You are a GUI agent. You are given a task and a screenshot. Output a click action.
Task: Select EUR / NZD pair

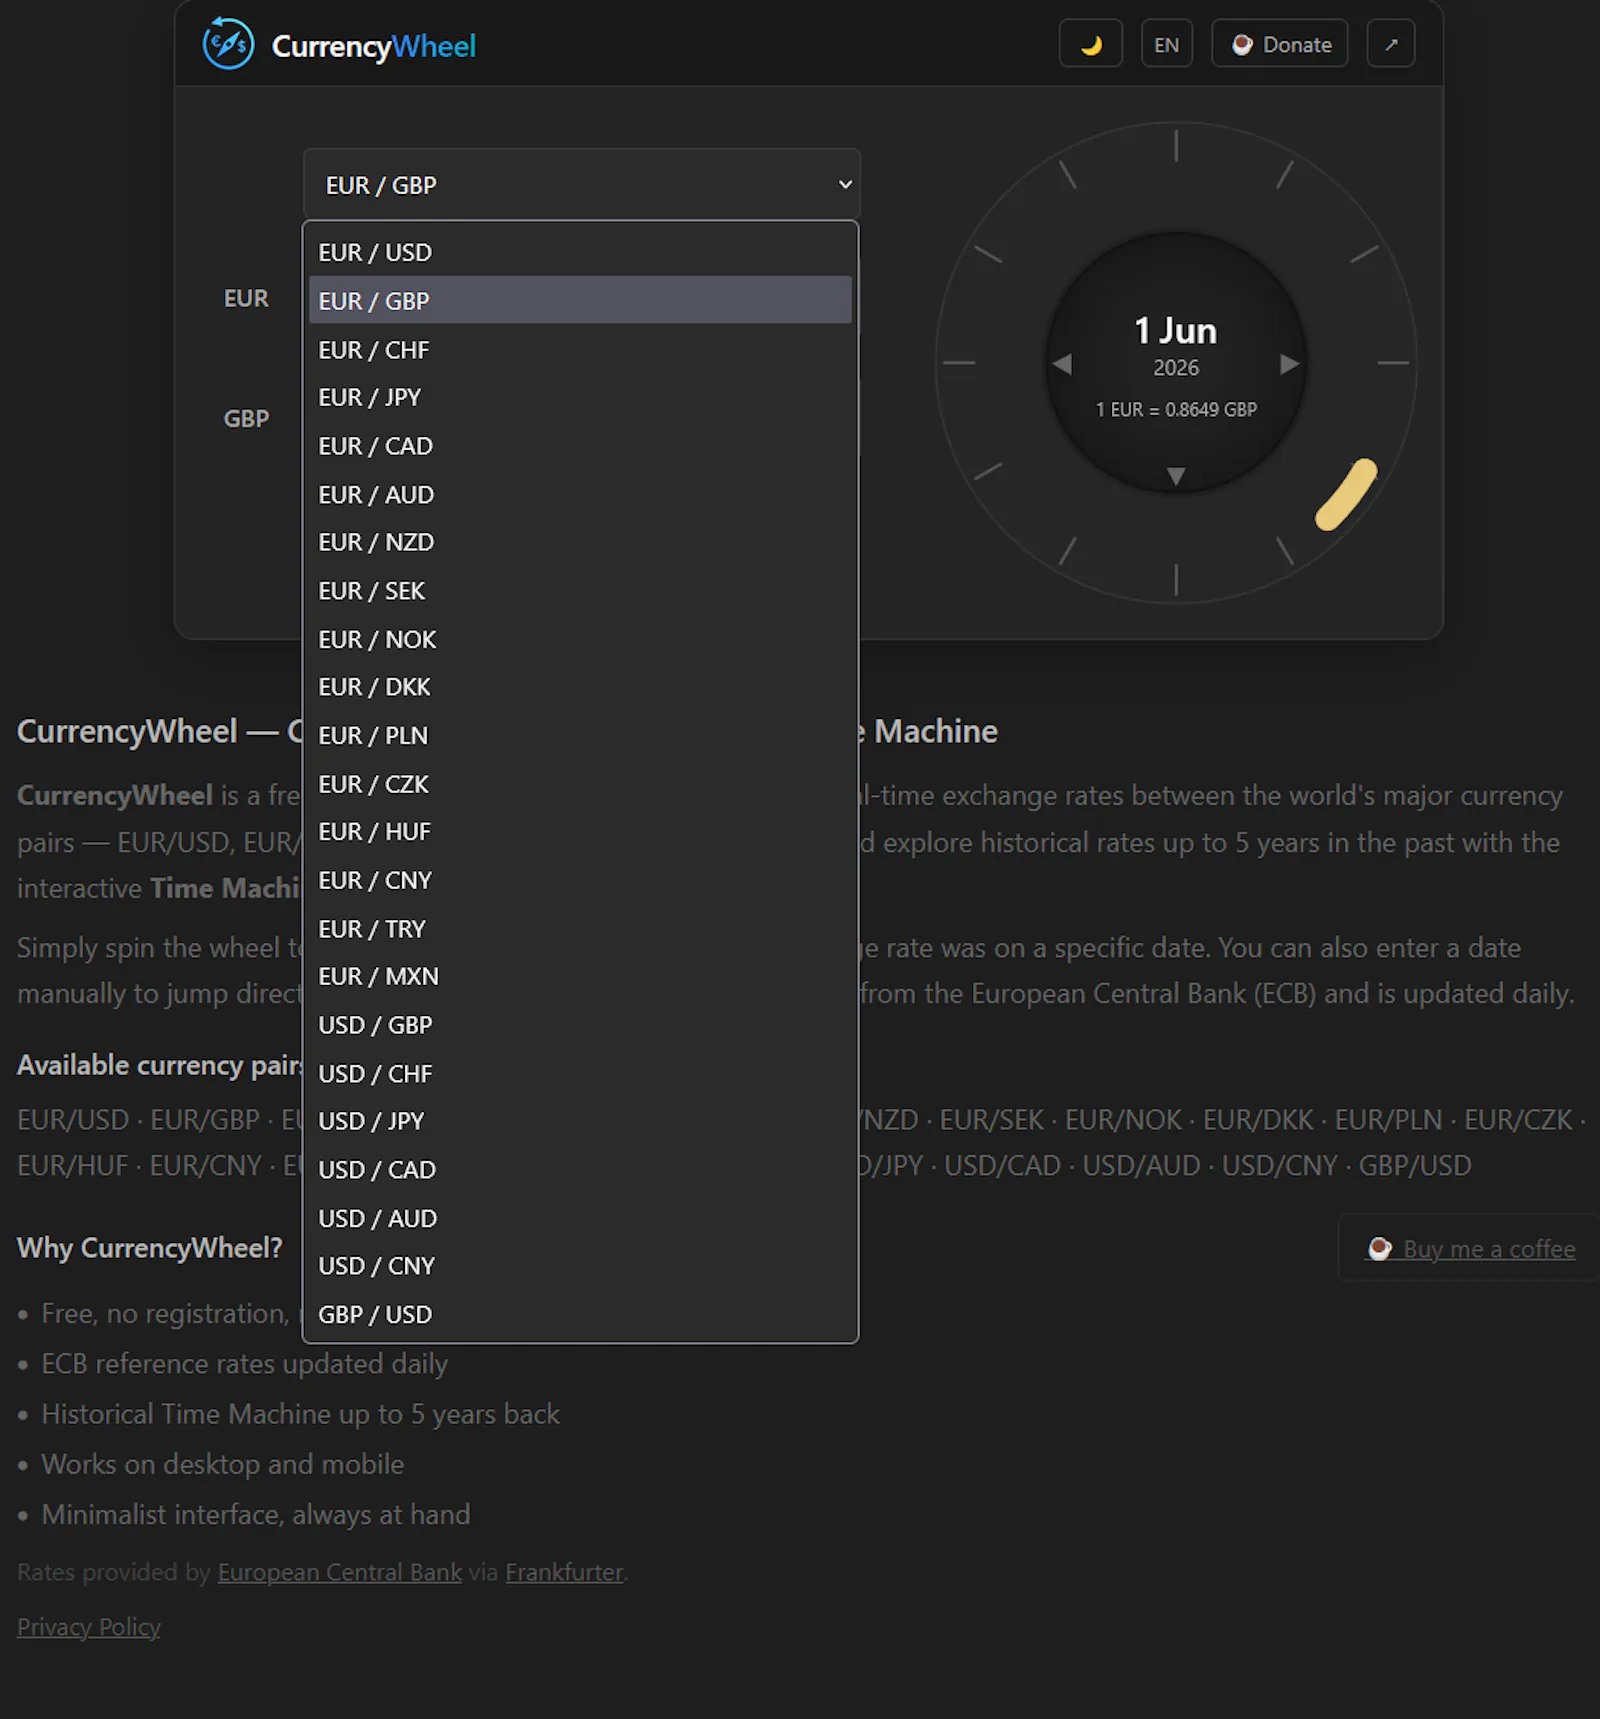580,542
